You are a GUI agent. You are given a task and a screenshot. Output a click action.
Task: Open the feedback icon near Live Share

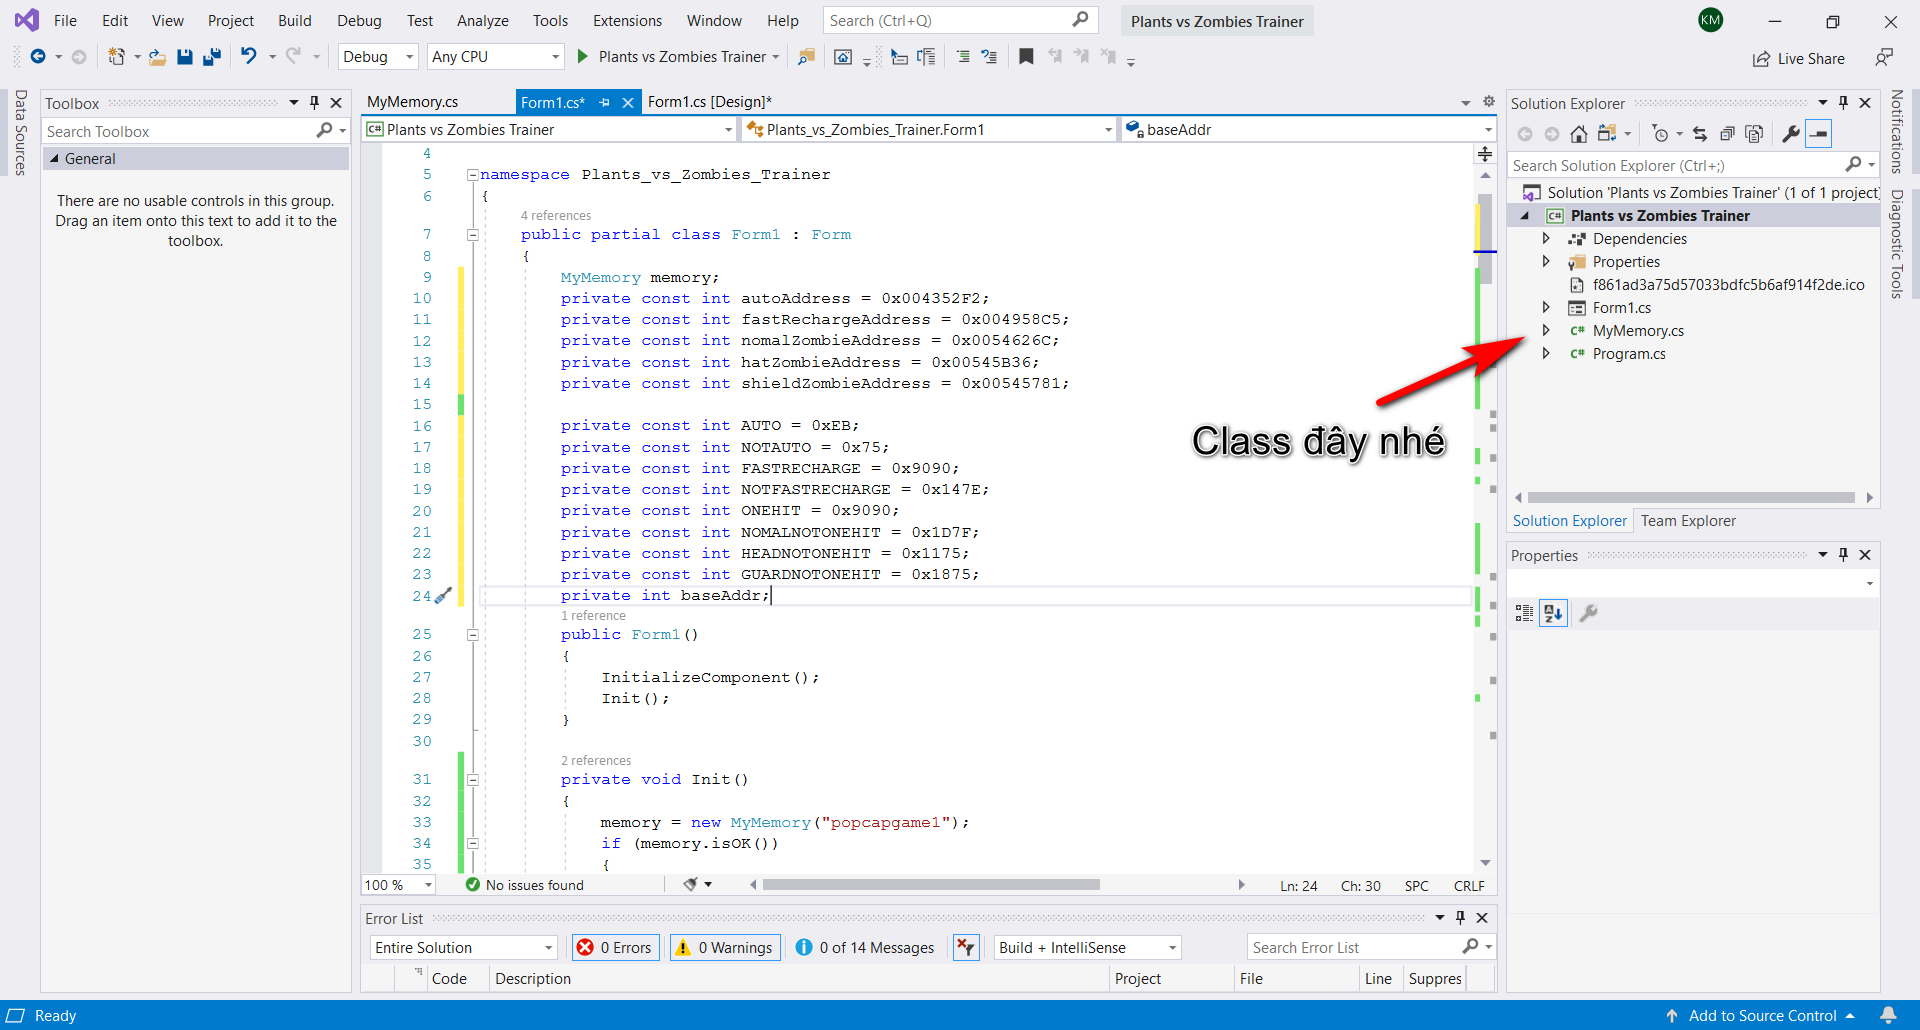[1884, 58]
